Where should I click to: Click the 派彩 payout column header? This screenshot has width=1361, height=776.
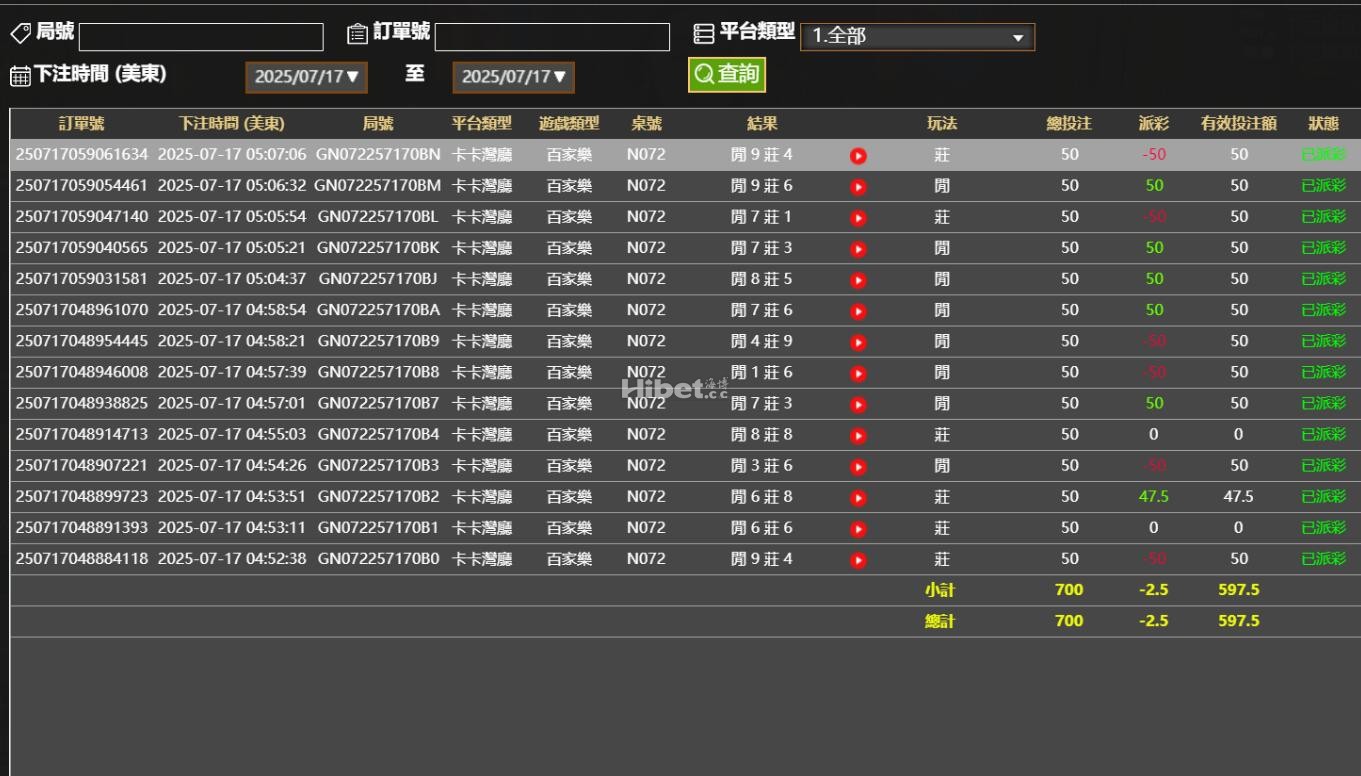point(1153,124)
